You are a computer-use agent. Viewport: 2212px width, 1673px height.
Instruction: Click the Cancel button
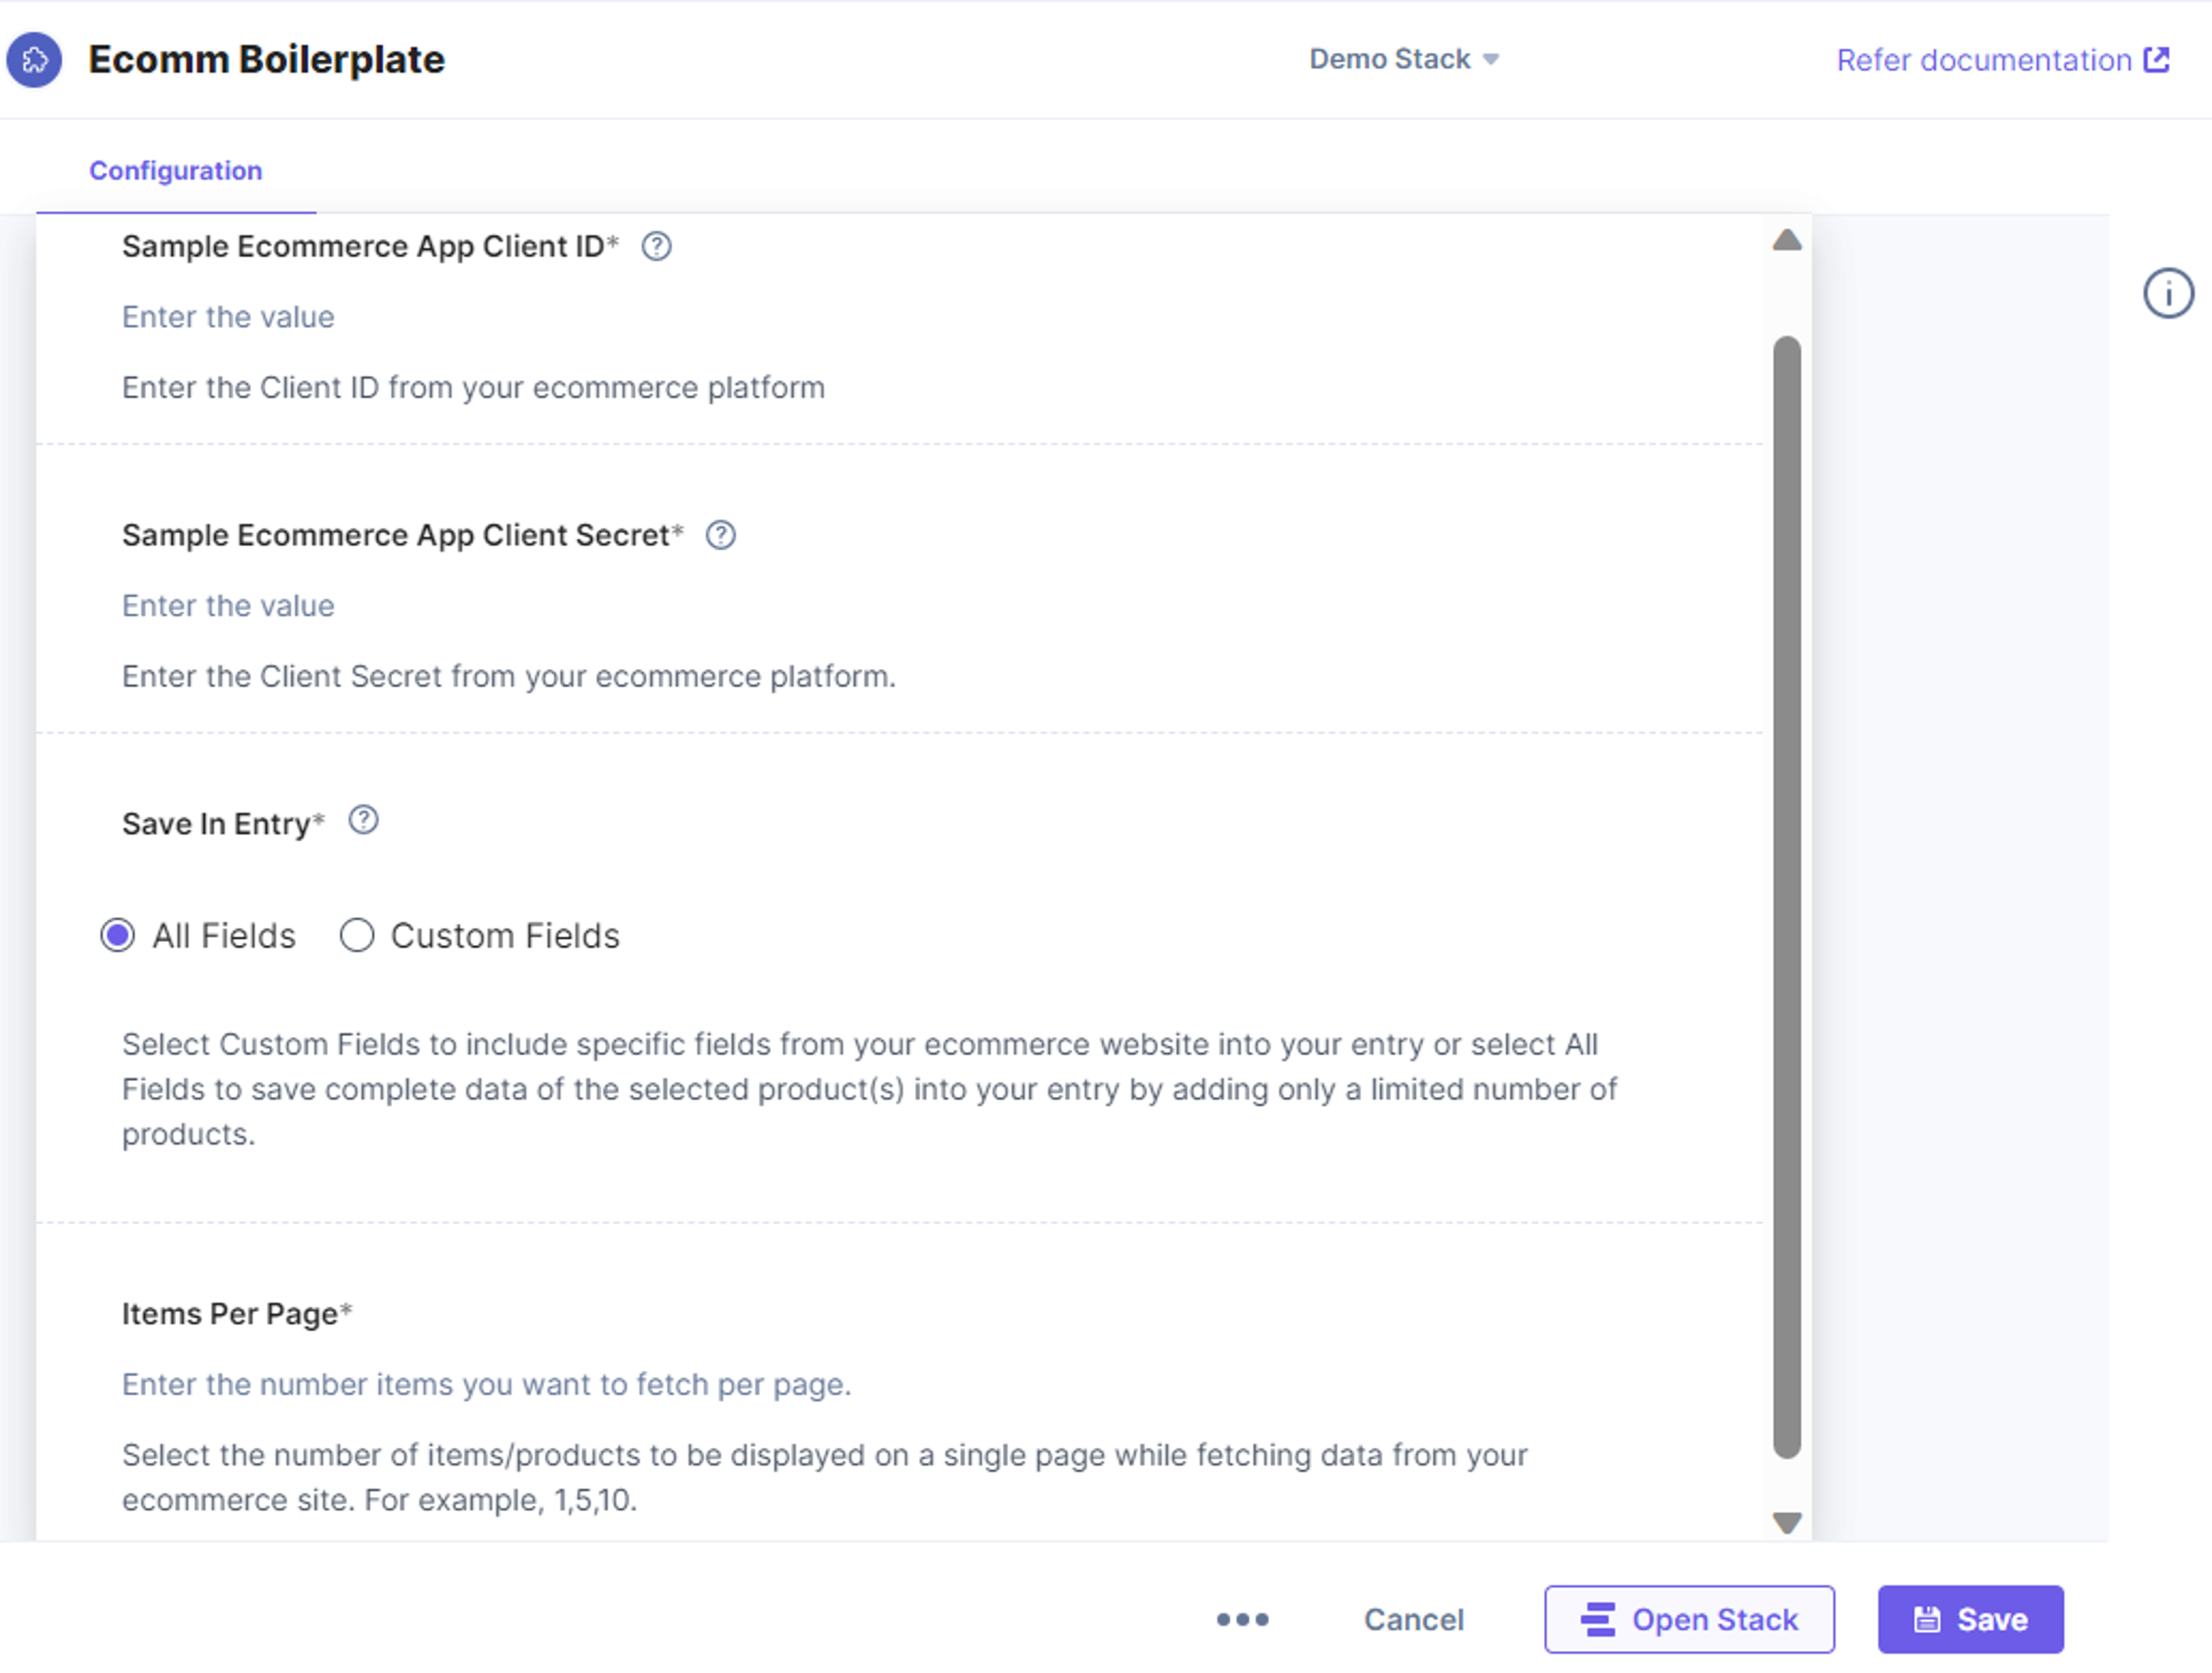tap(1413, 1619)
